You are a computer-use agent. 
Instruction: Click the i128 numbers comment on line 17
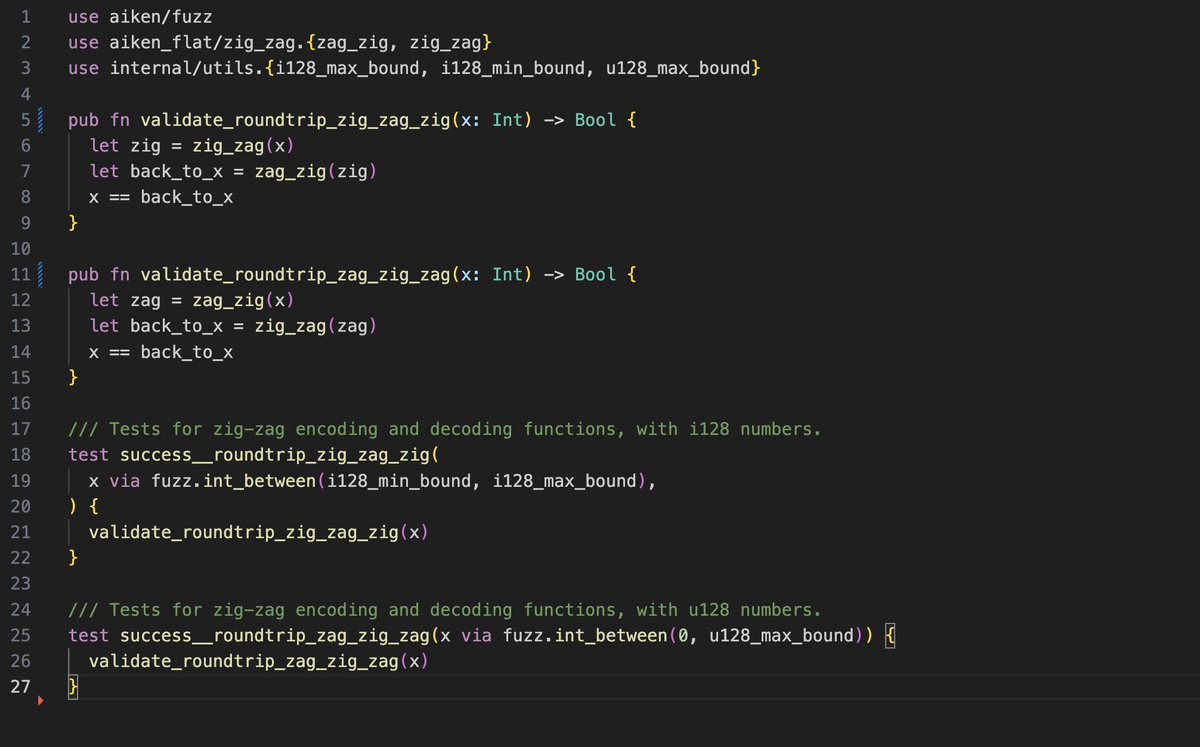click(444, 429)
